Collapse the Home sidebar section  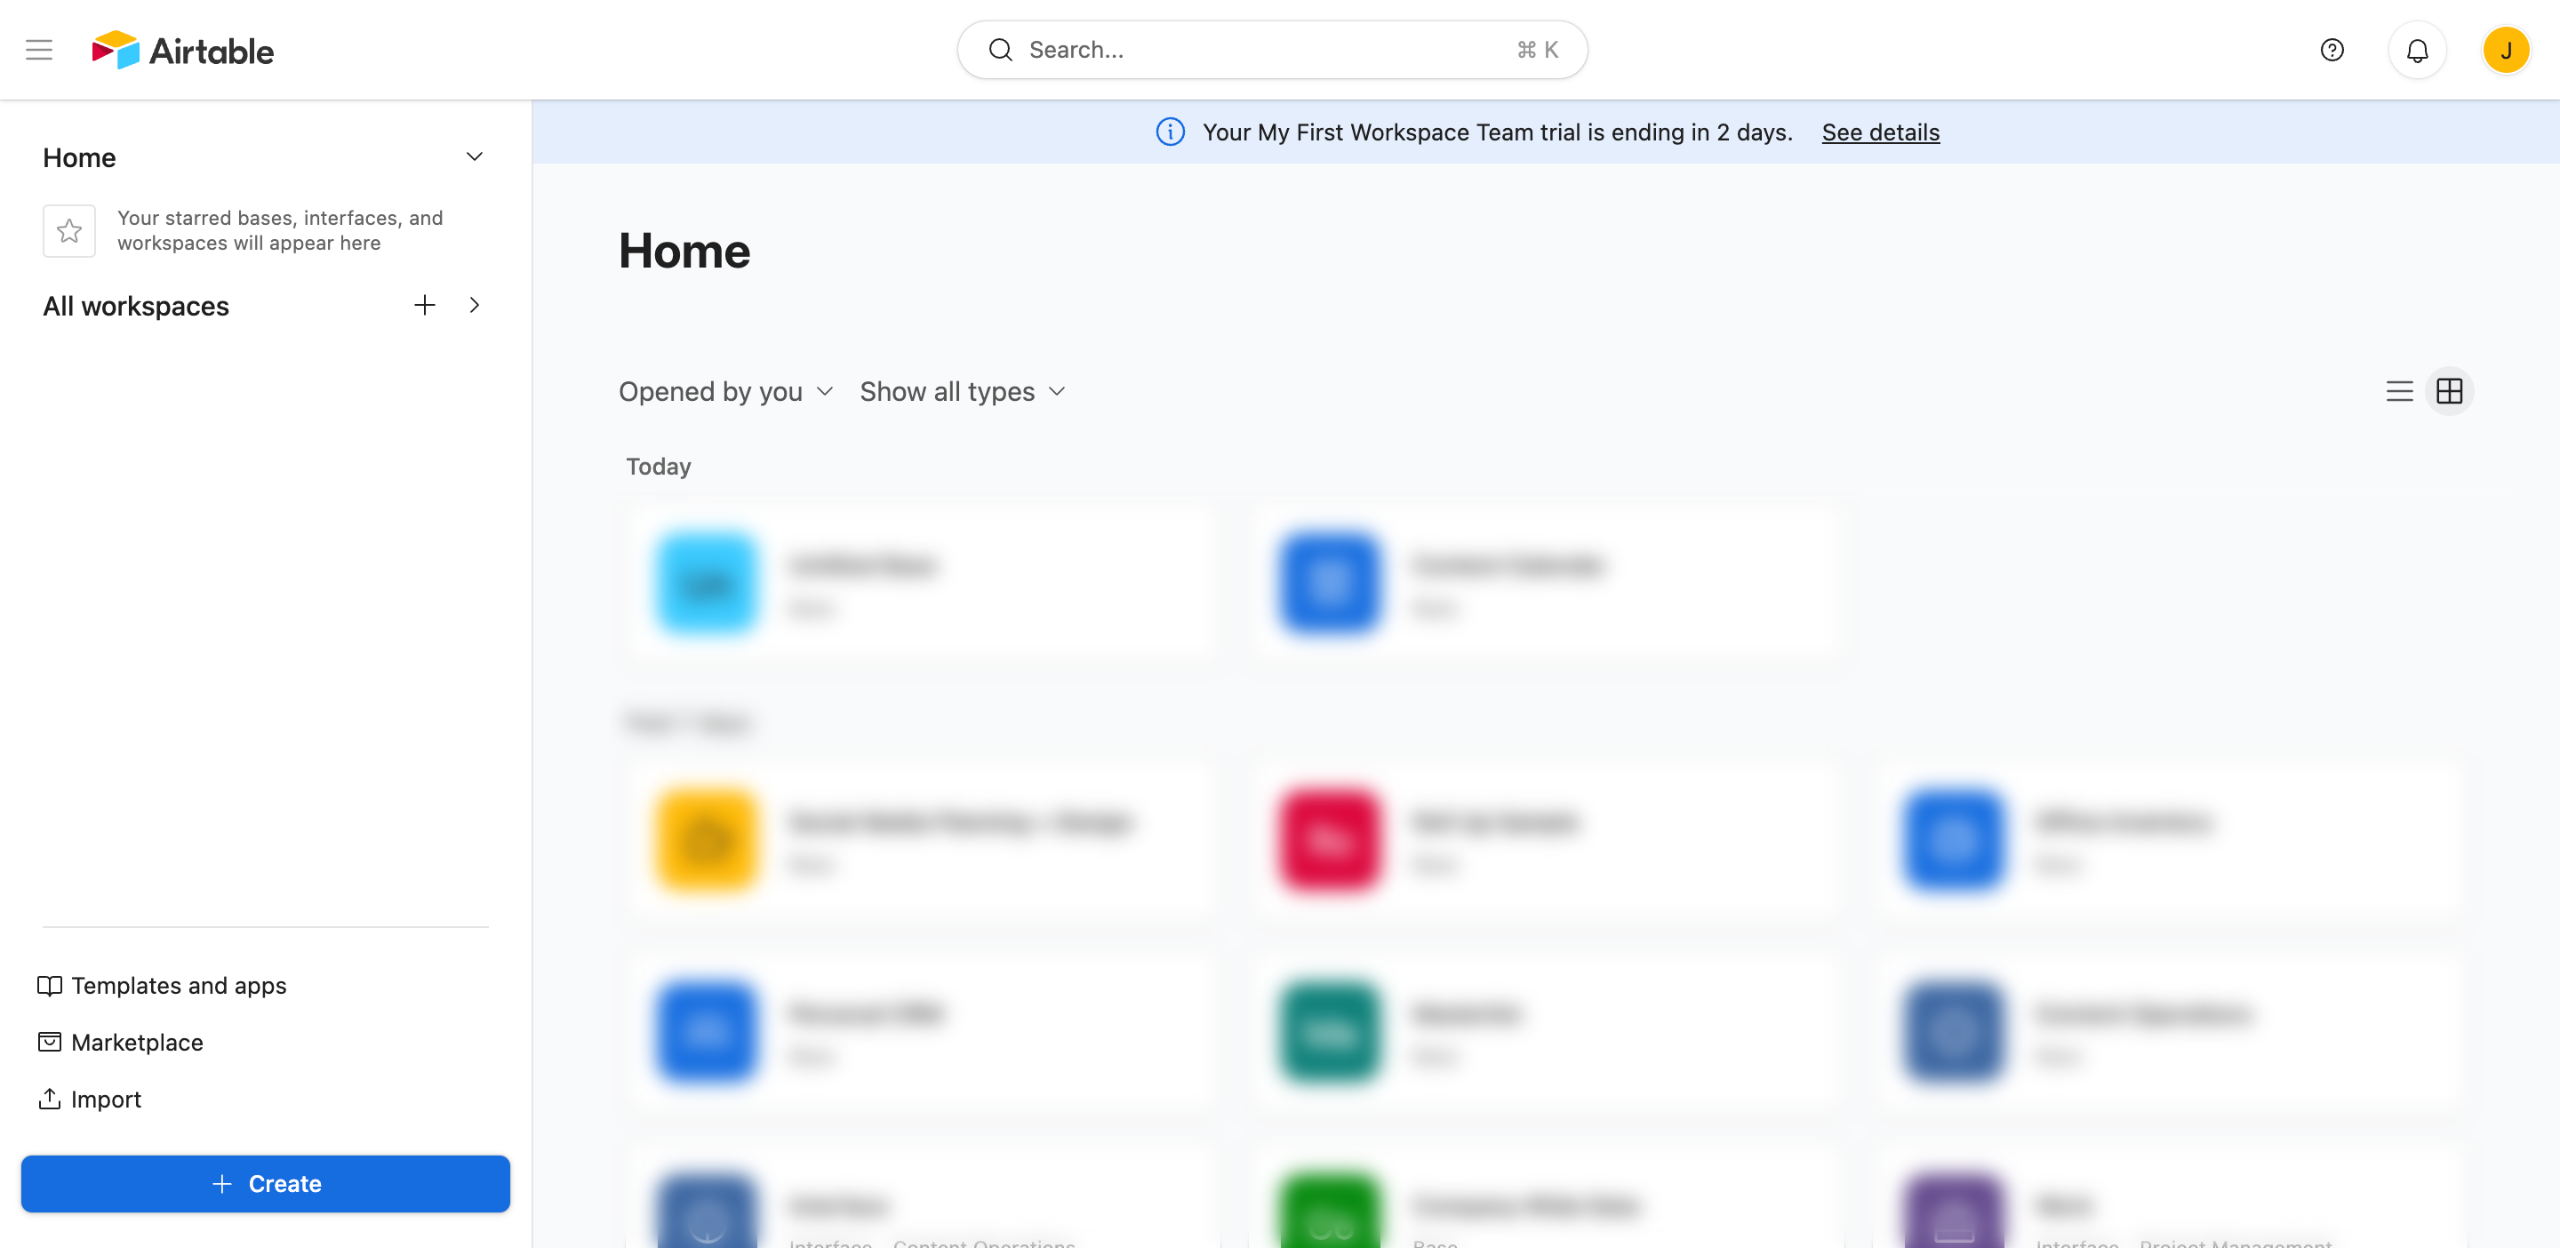[474, 157]
